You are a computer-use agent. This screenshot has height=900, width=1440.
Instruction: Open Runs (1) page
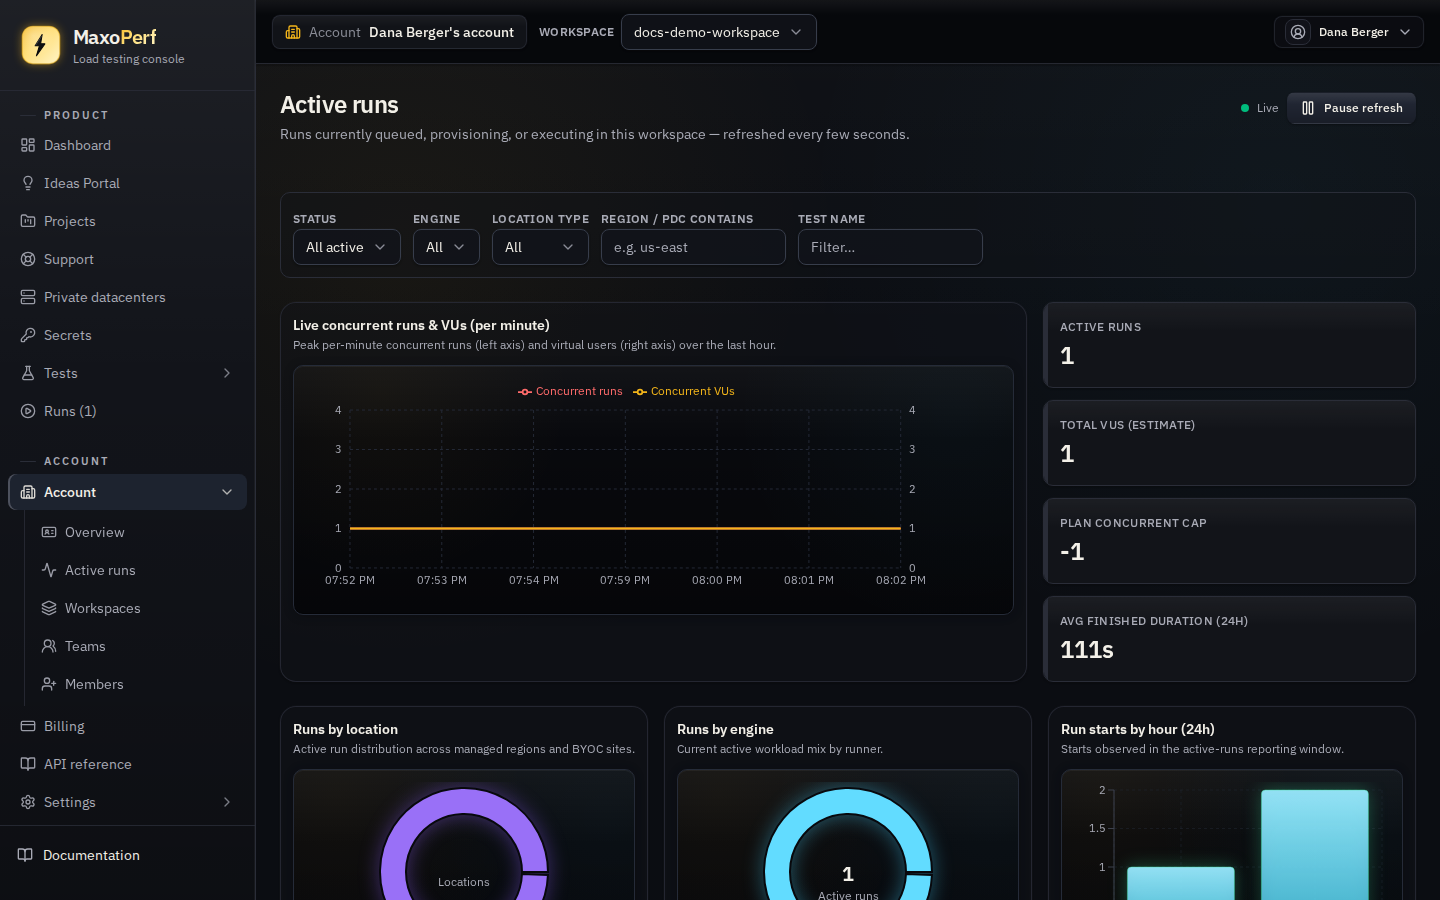pyautogui.click(x=127, y=411)
